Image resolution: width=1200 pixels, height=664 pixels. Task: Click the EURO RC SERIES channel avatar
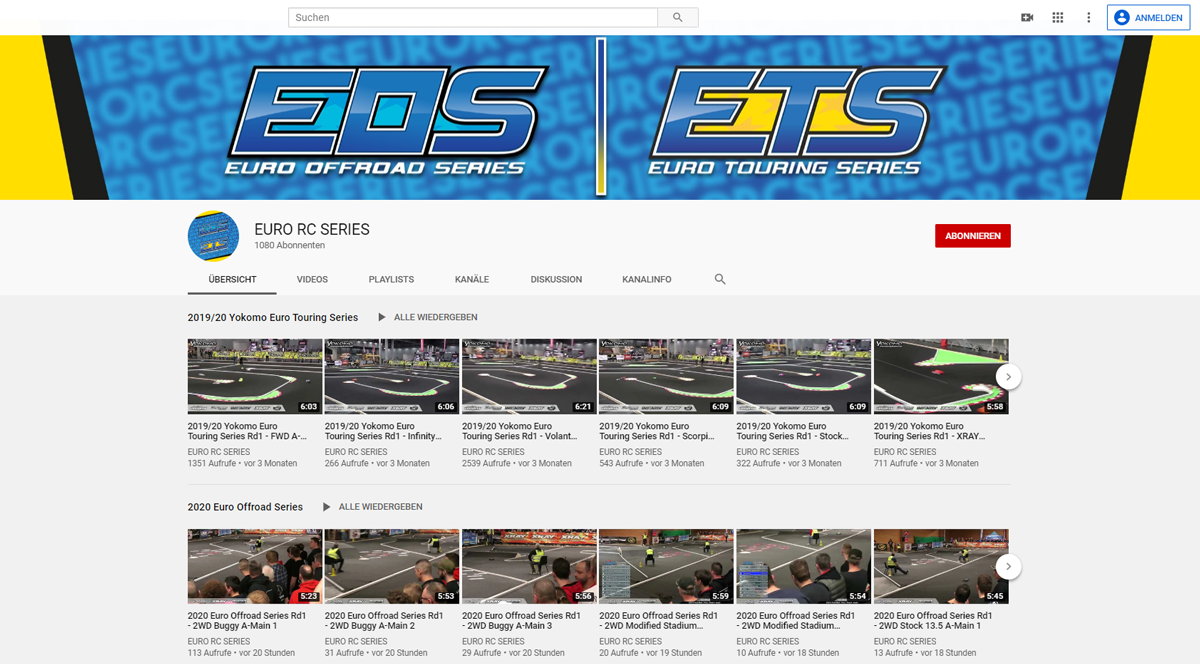[213, 237]
